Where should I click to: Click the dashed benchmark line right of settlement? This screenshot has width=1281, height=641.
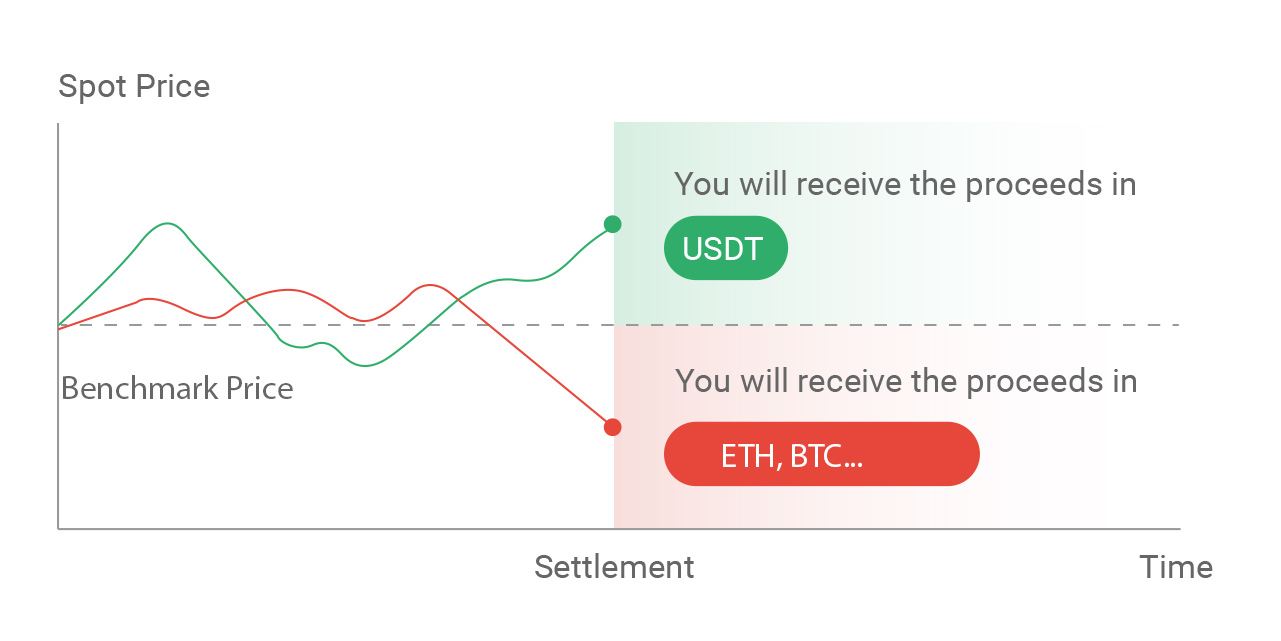(897, 325)
